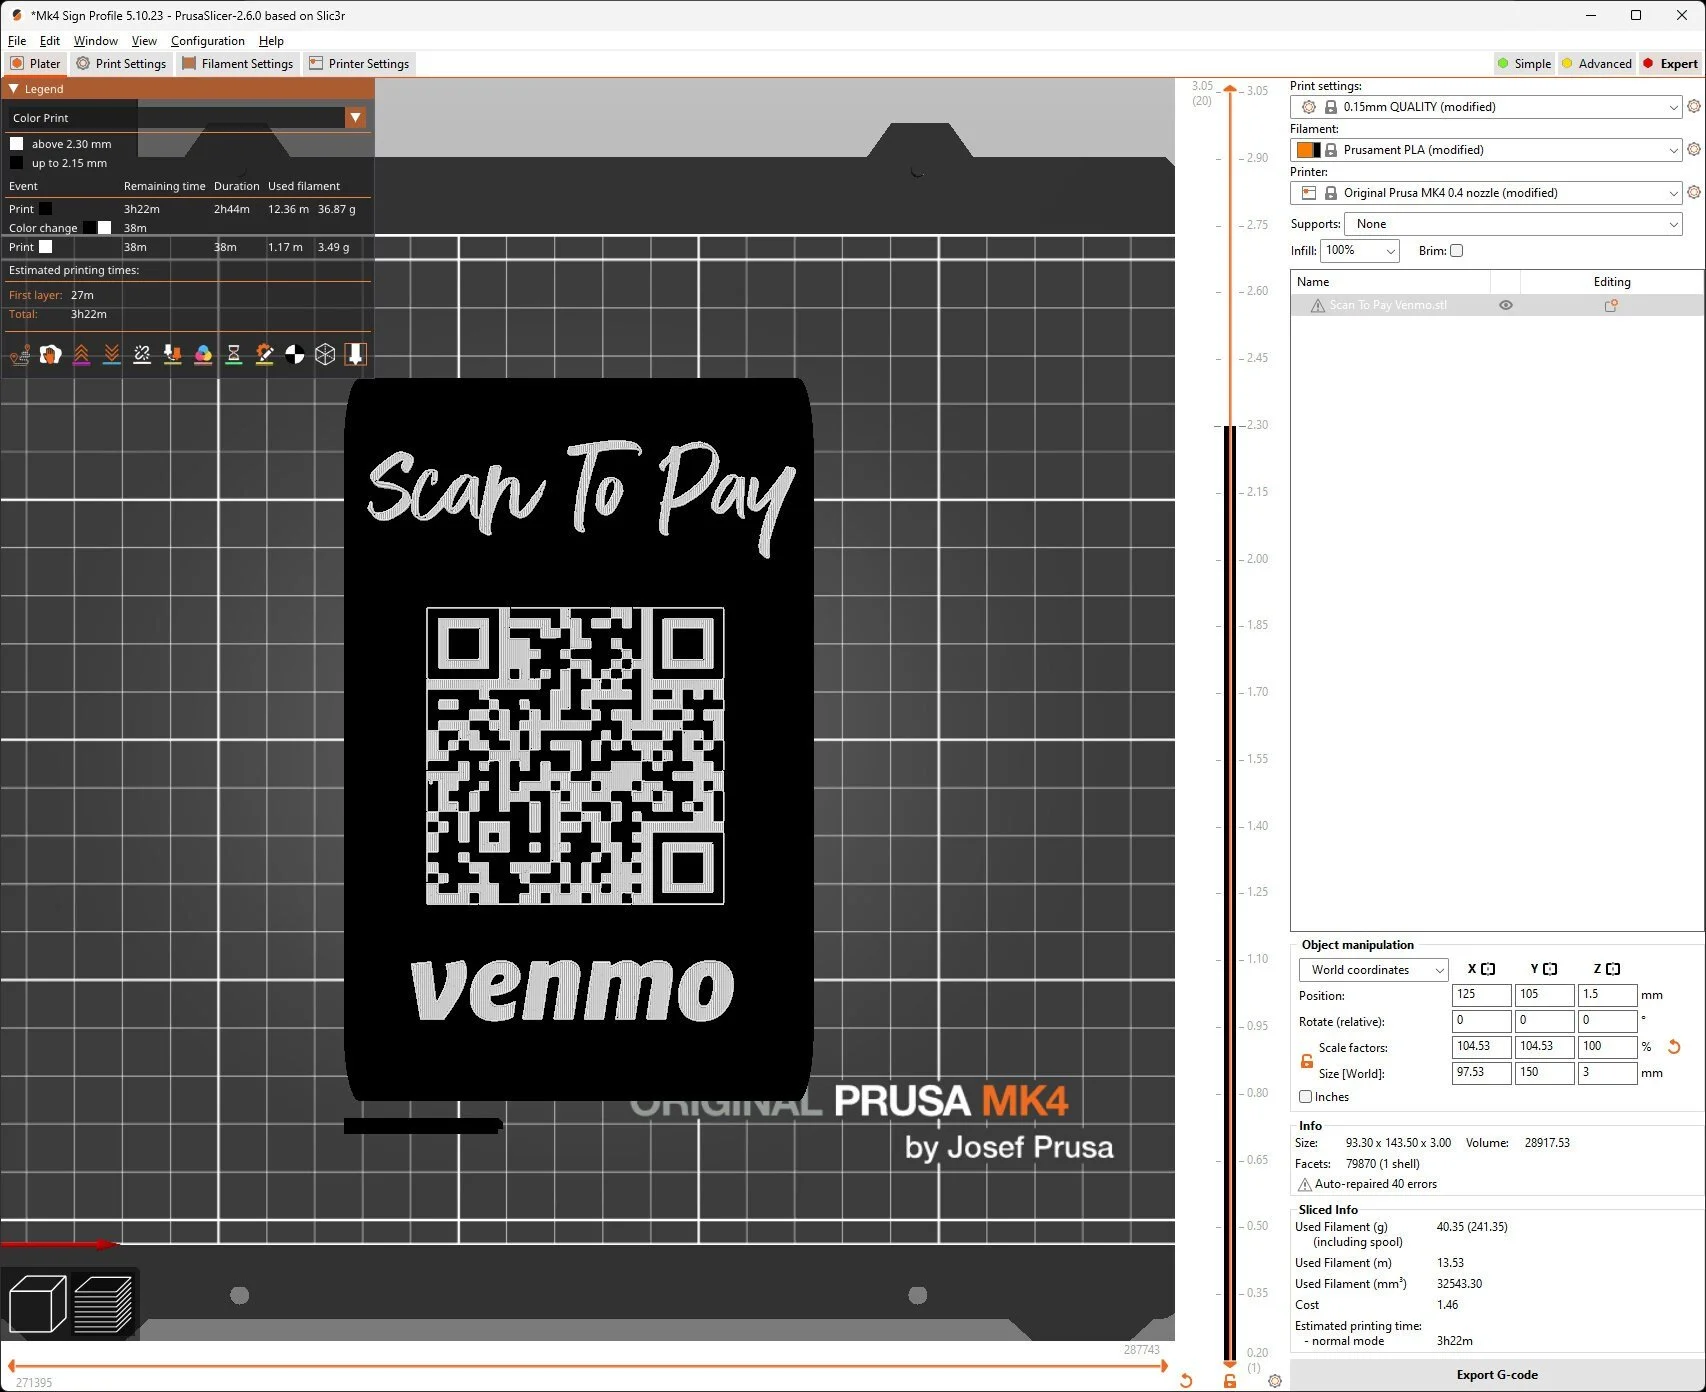The height and width of the screenshot is (1392, 1706).
Task: Enable the Brim checkbox
Action: click(x=1456, y=251)
